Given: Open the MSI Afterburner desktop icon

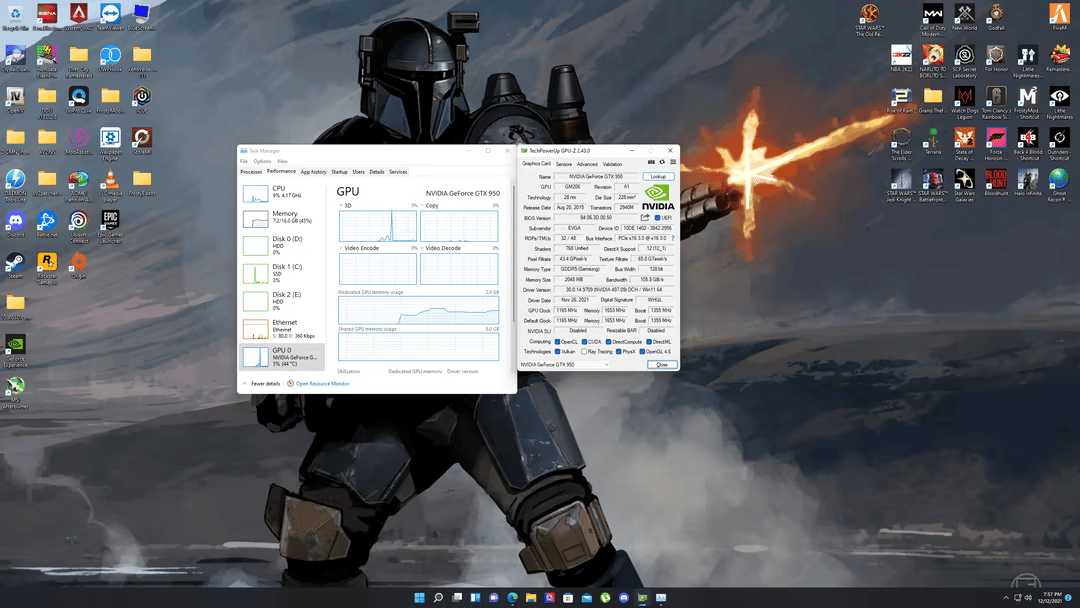Looking at the screenshot, I should (x=15, y=392).
